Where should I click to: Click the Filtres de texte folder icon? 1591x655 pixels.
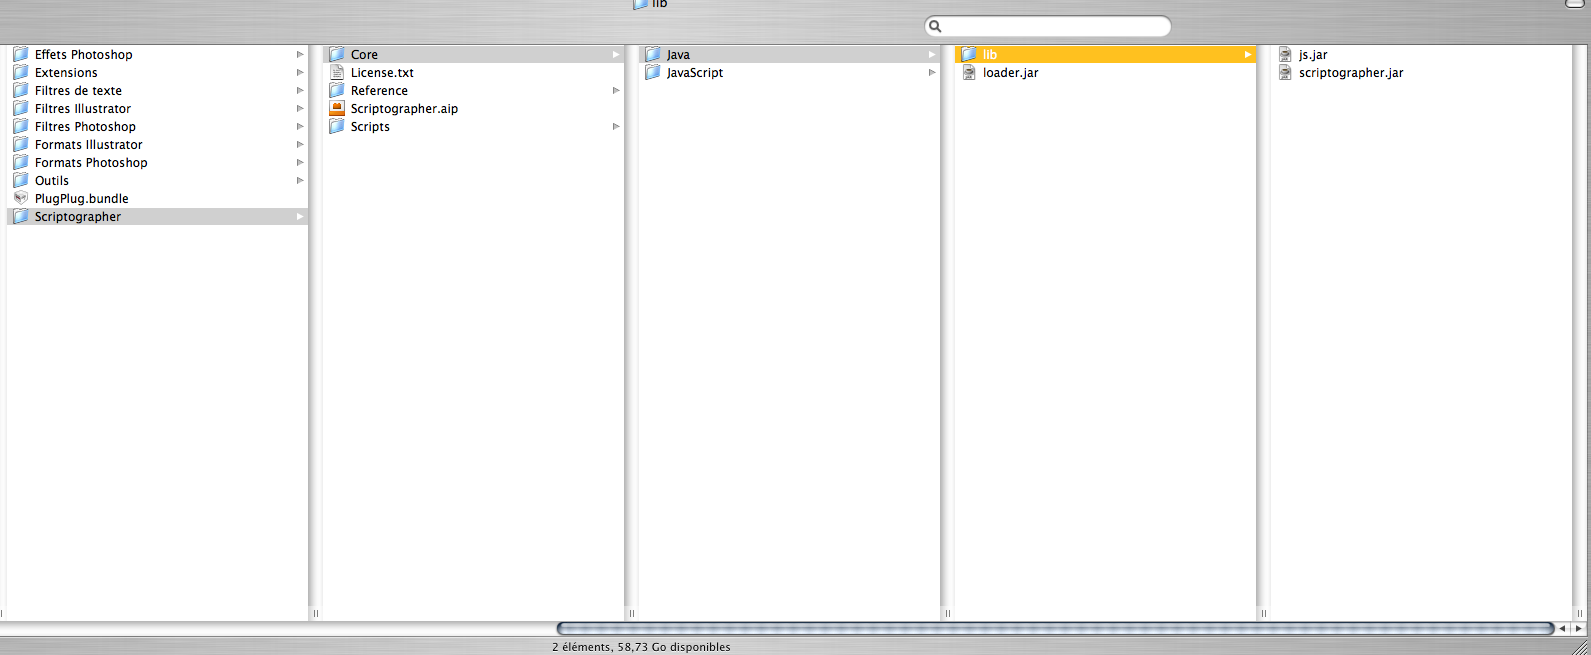click(x=20, y=90)
